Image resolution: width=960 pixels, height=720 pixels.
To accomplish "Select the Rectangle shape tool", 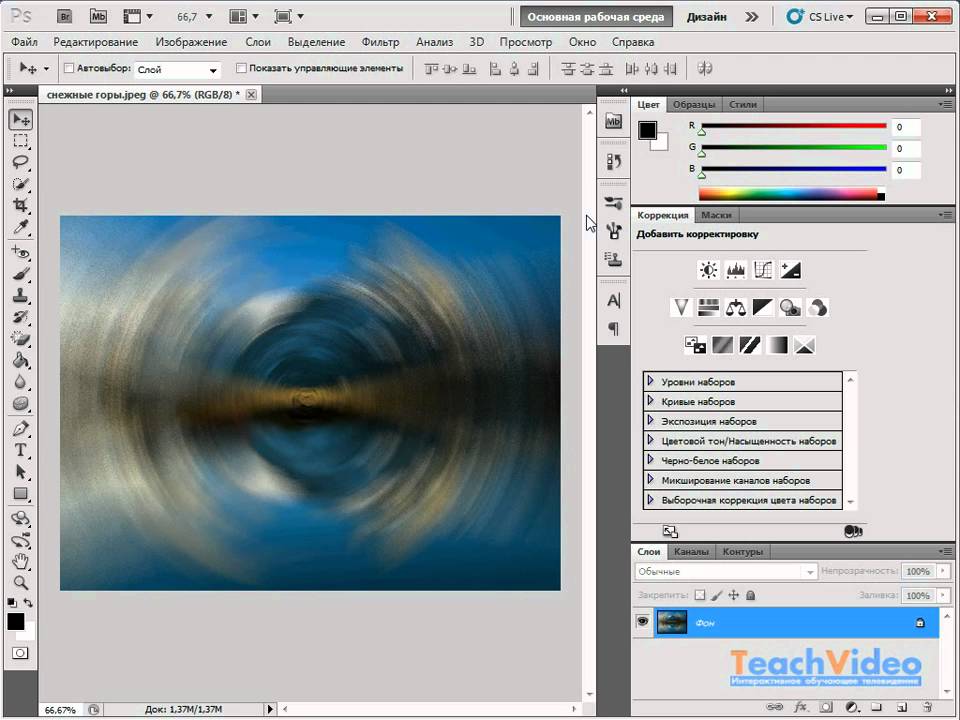I will [x=21, y=493].
